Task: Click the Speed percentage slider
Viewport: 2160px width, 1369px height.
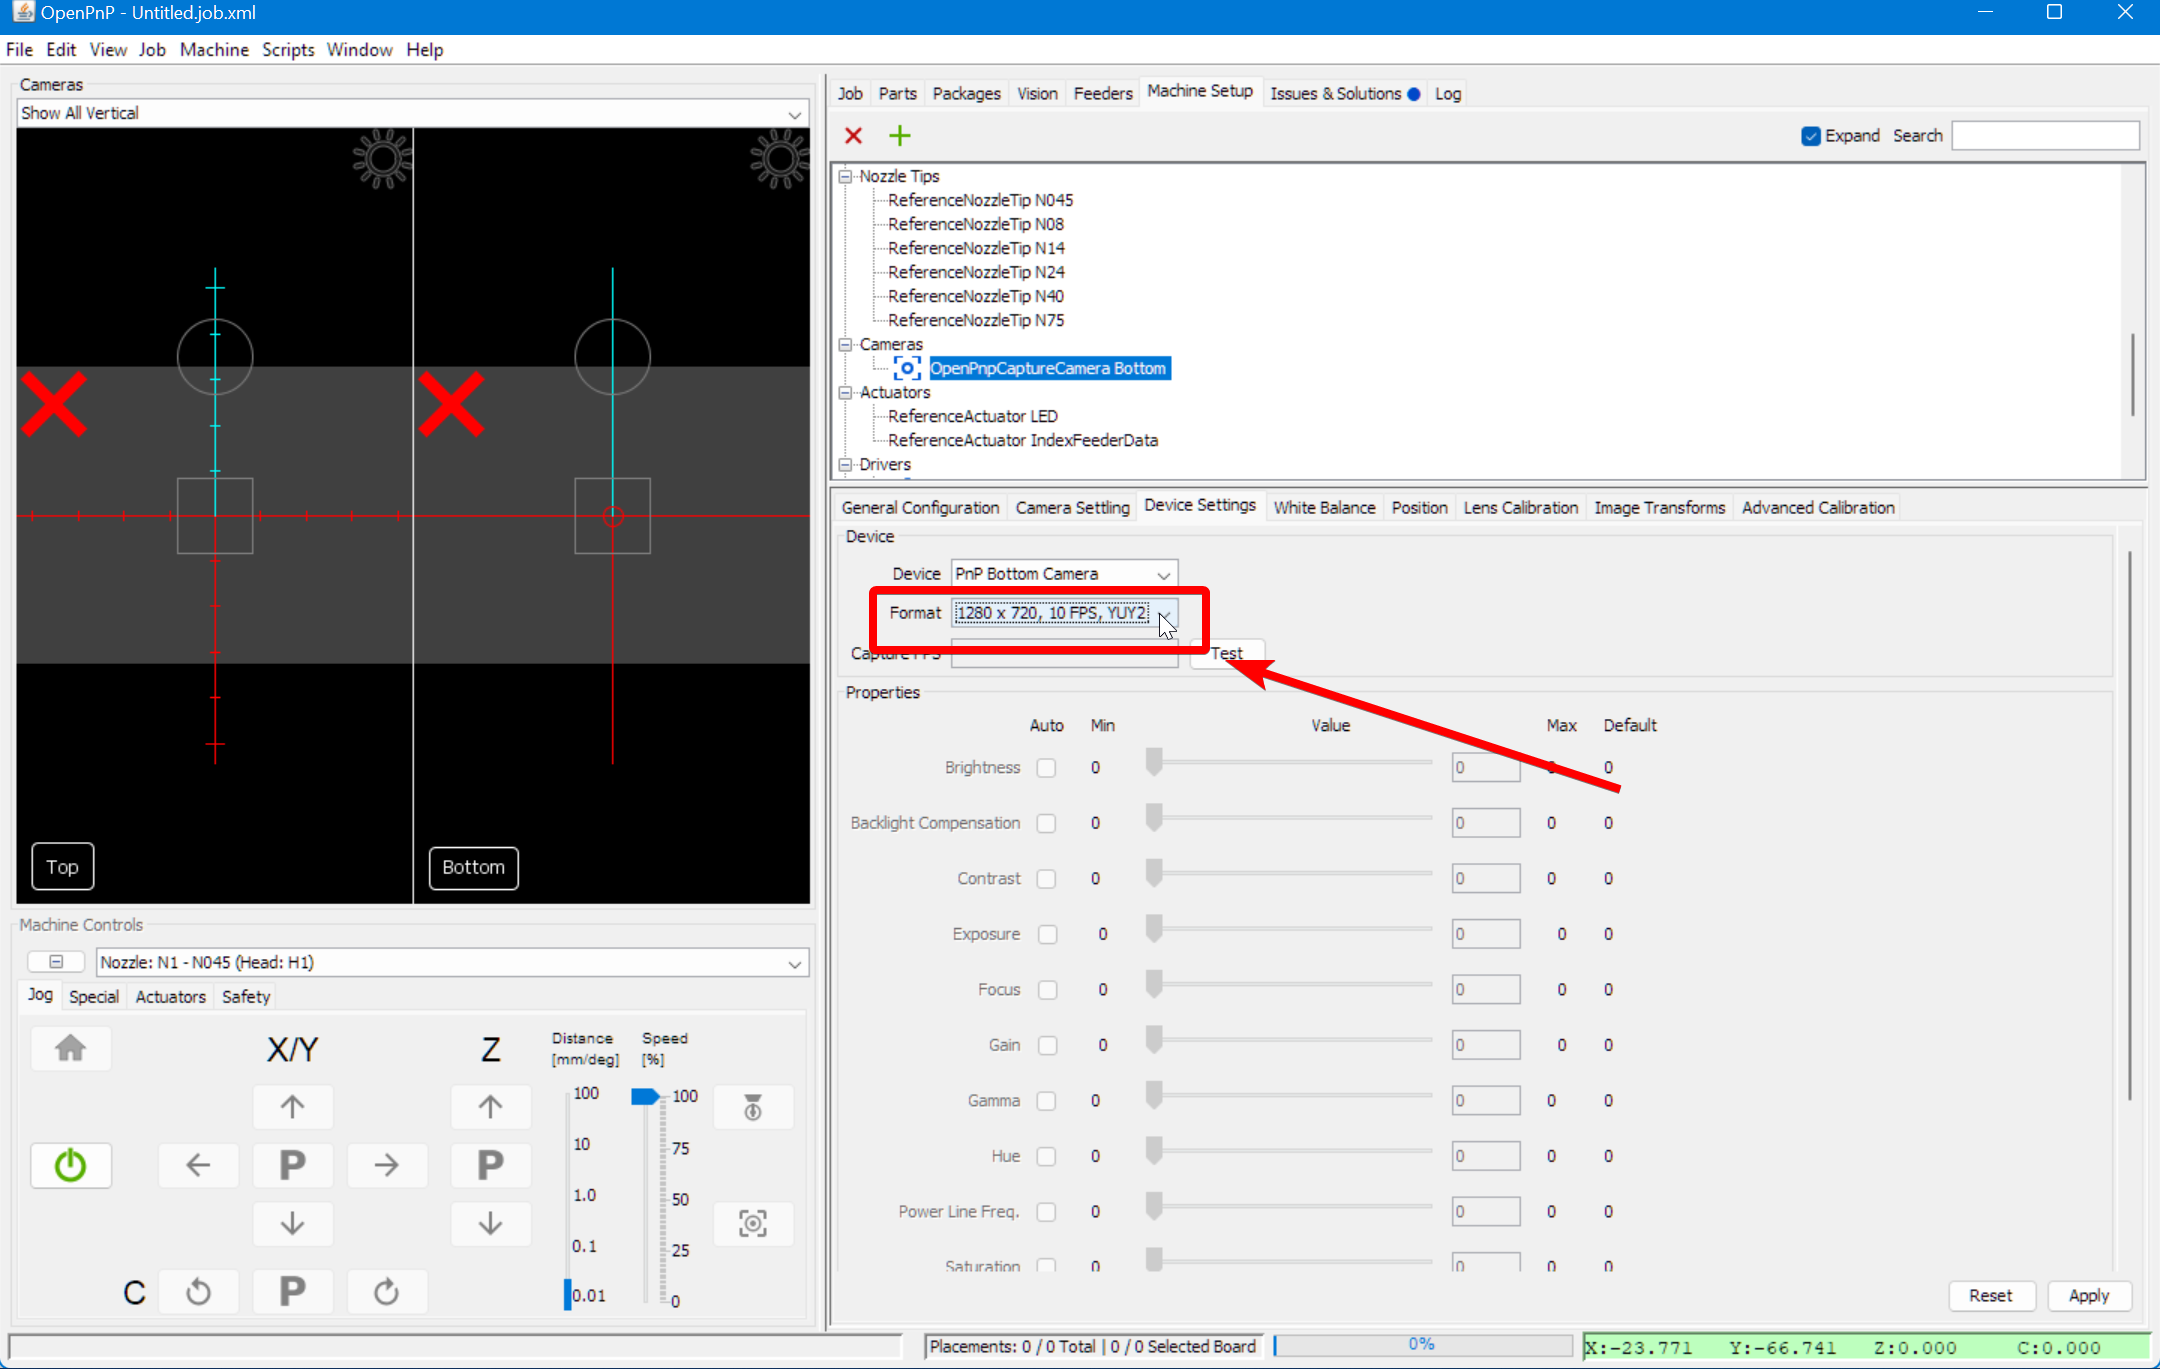Action: coord(645,1096)
